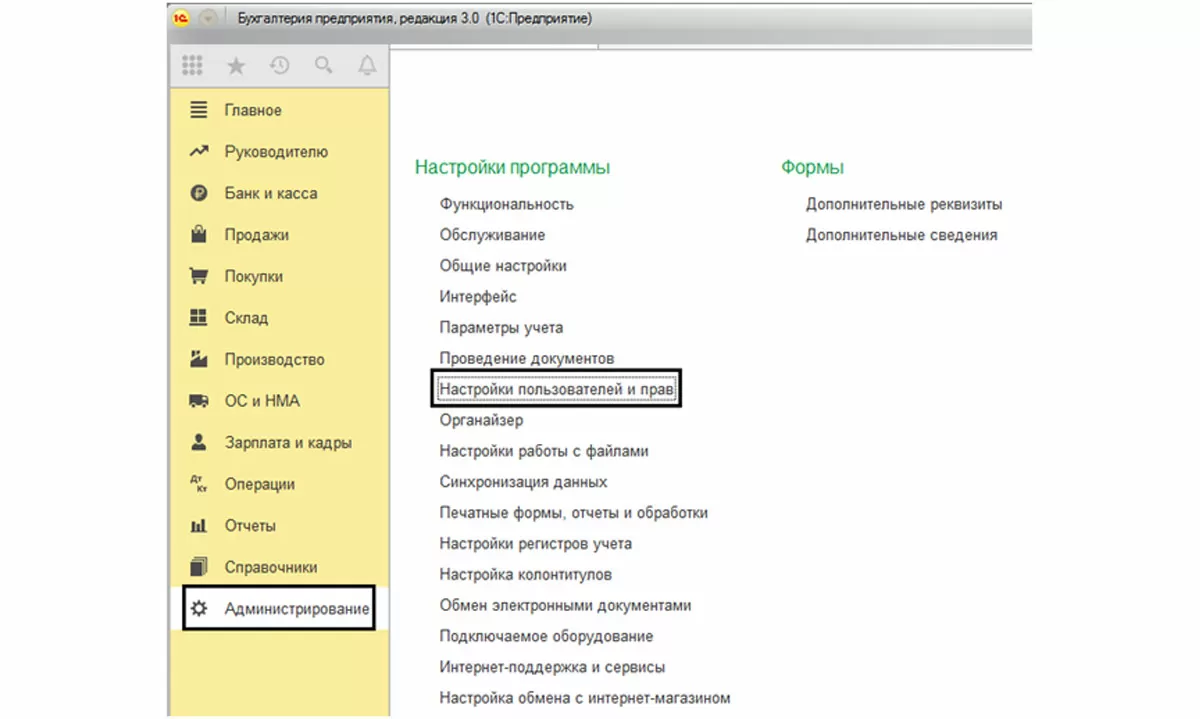This screenshot has width=1200, height=719.
Task: Open Интернет-поддержка и сервисы link
Action: (x=552, y=667)
